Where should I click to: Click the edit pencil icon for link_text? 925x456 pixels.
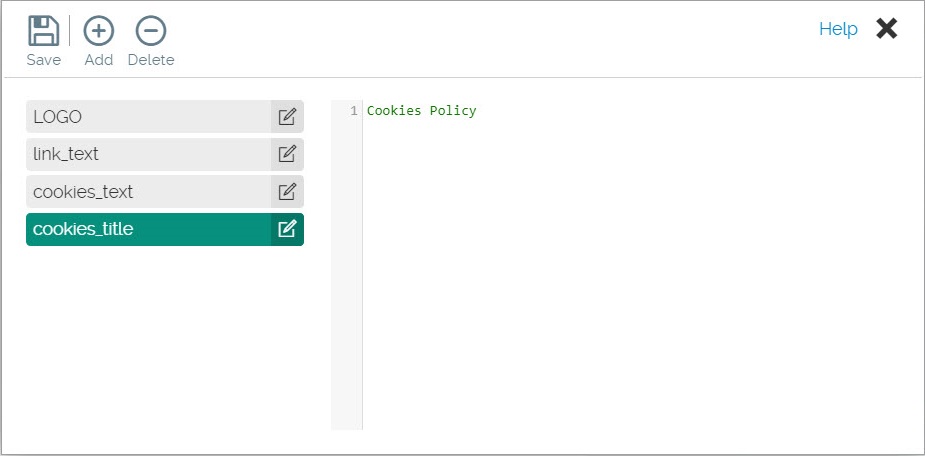coord(287,154)
